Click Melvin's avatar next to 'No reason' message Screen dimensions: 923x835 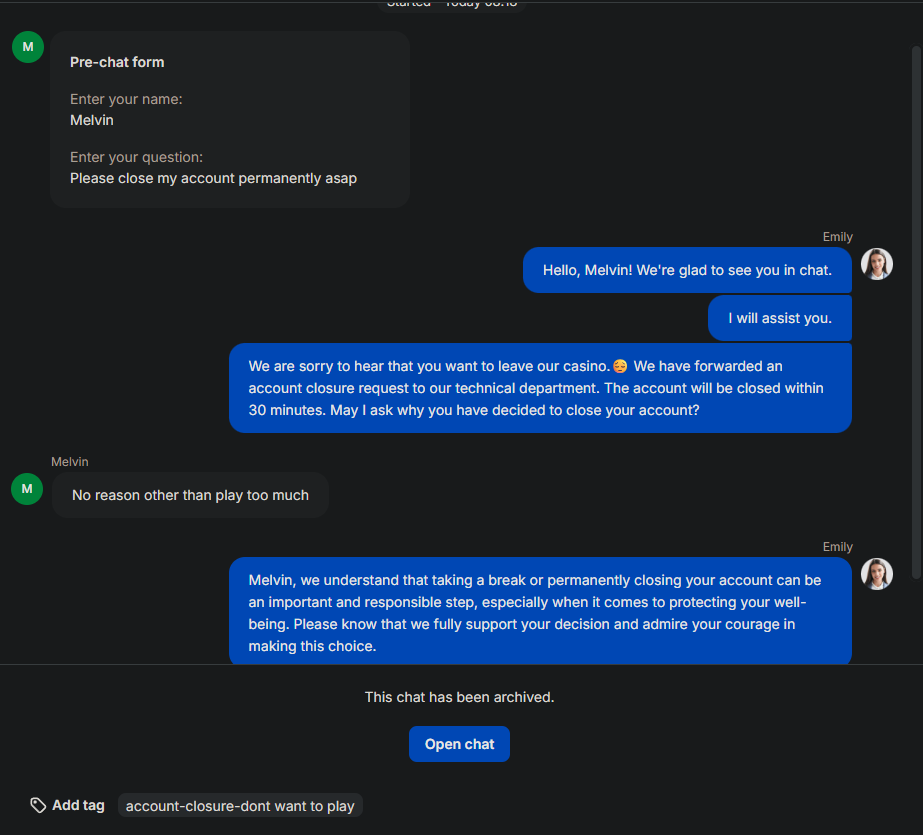27,489
